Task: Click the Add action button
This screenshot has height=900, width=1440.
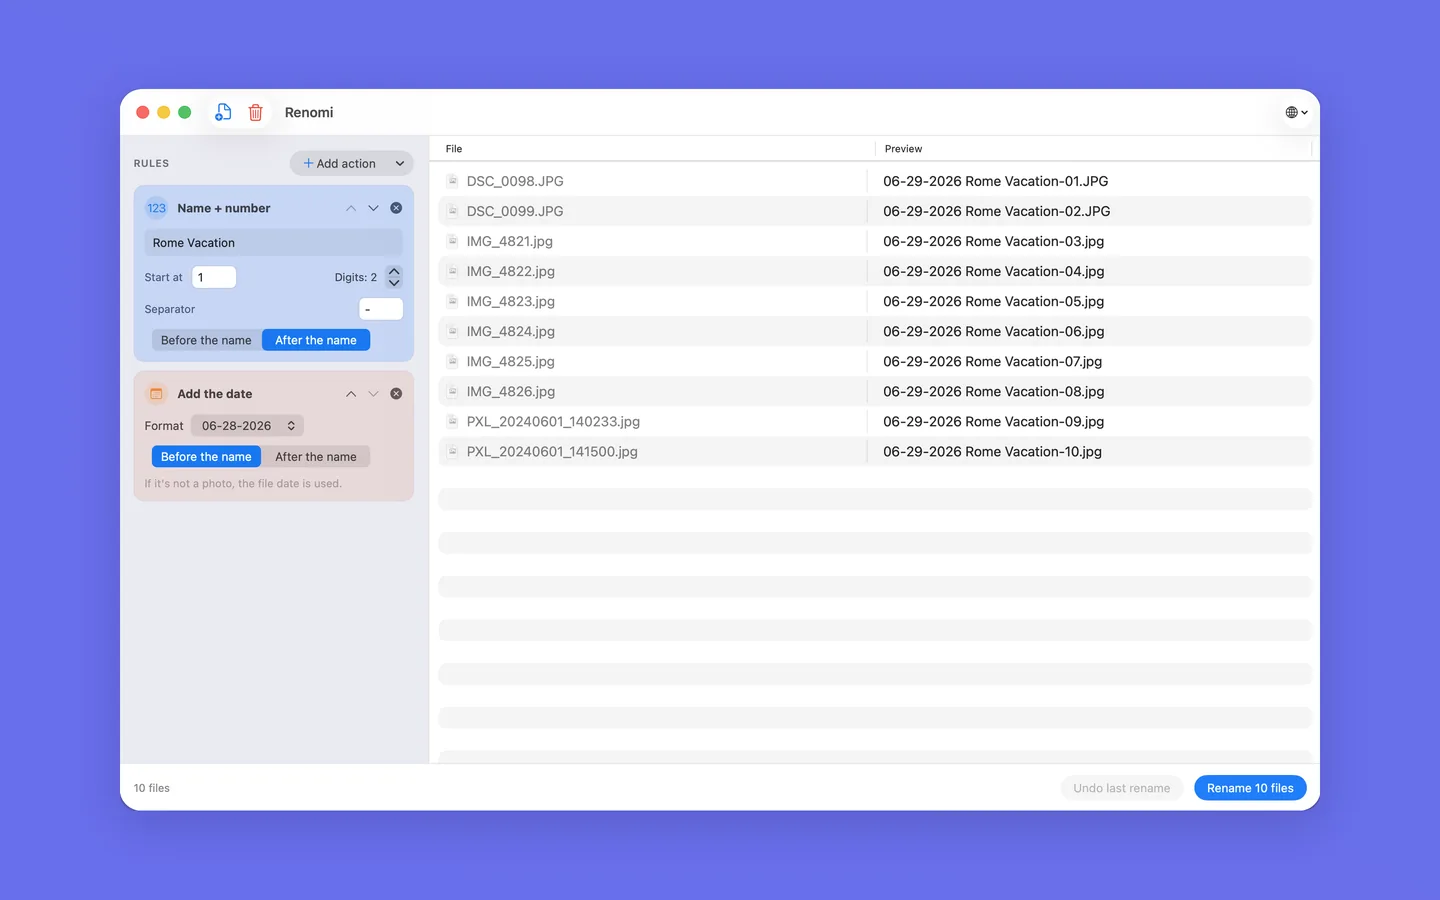Action: coord(340,163)
